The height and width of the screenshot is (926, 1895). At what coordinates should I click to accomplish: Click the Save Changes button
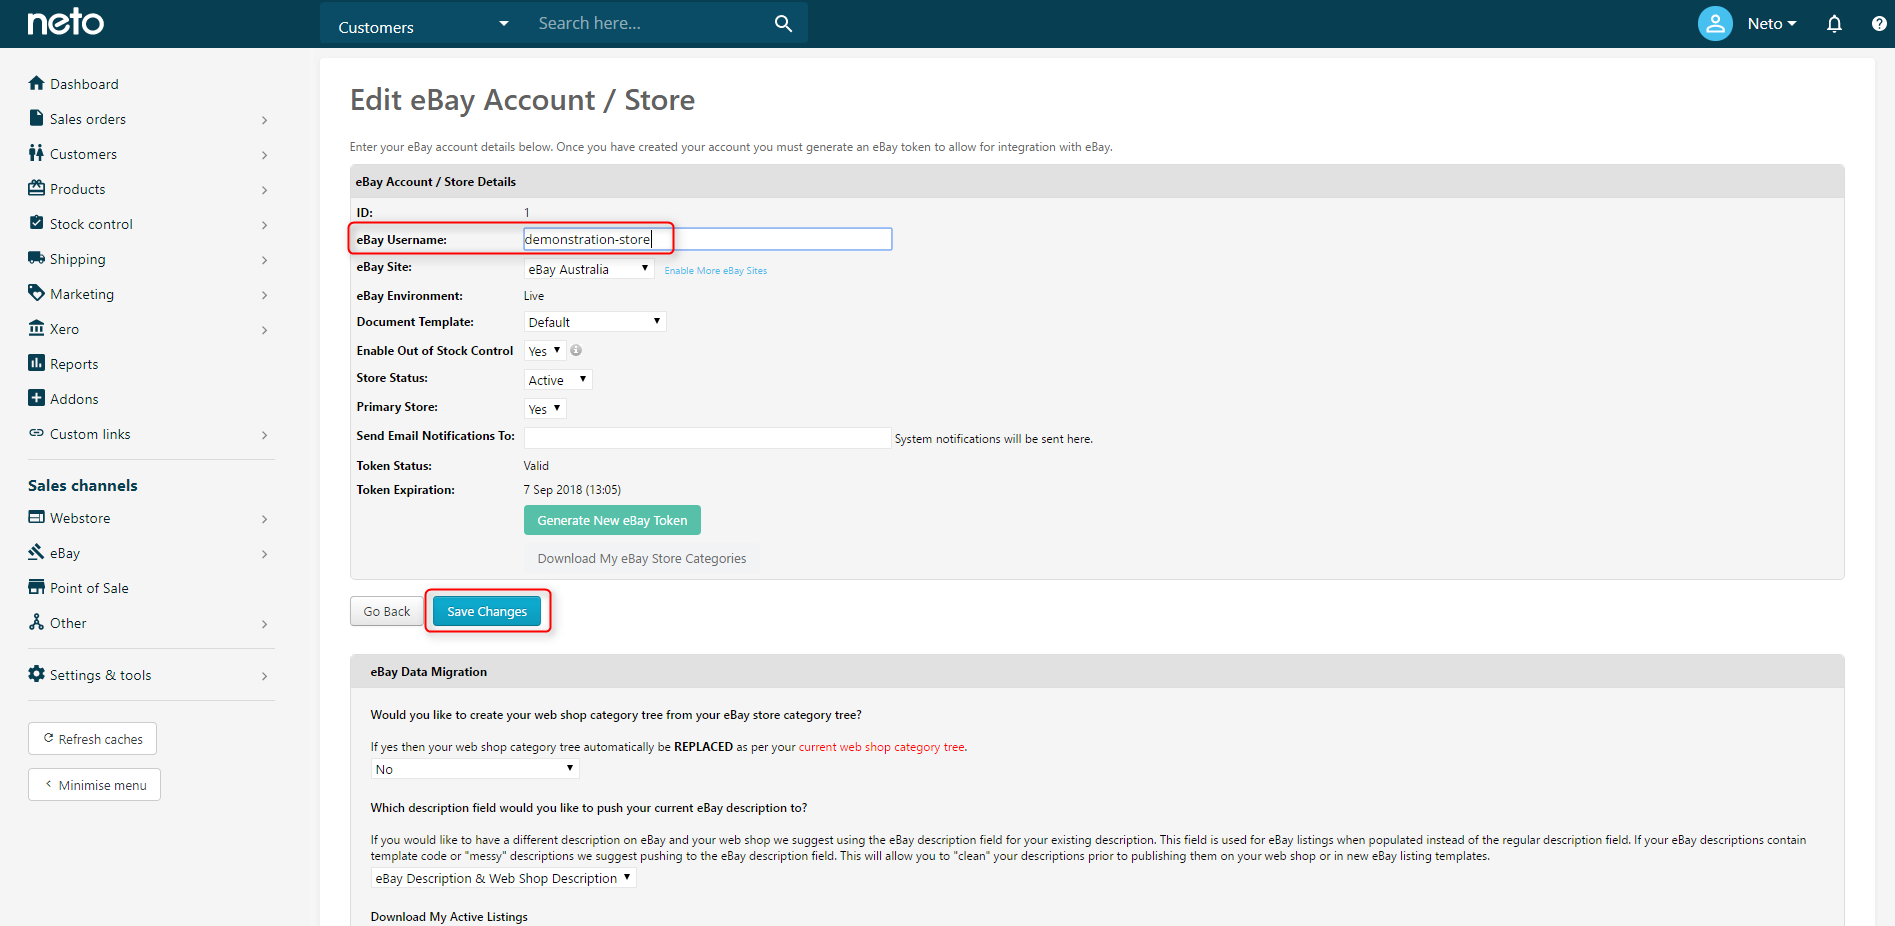pyautogui.click(x=487, y=611)
